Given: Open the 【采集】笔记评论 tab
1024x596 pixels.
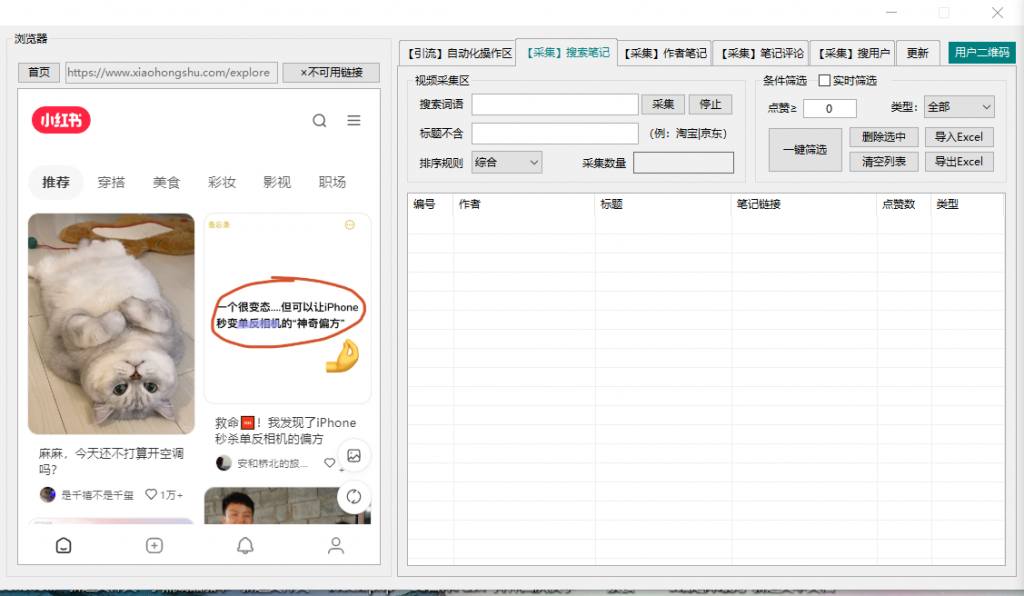Looking at the screenshot, I should 760,51.
